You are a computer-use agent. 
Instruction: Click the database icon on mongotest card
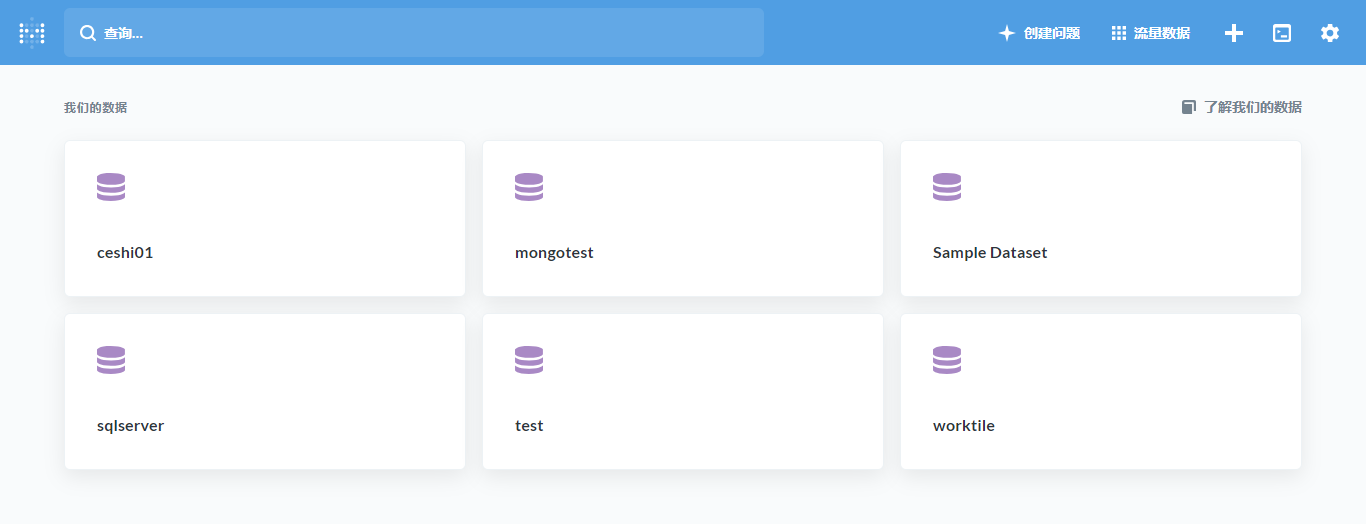529,187
